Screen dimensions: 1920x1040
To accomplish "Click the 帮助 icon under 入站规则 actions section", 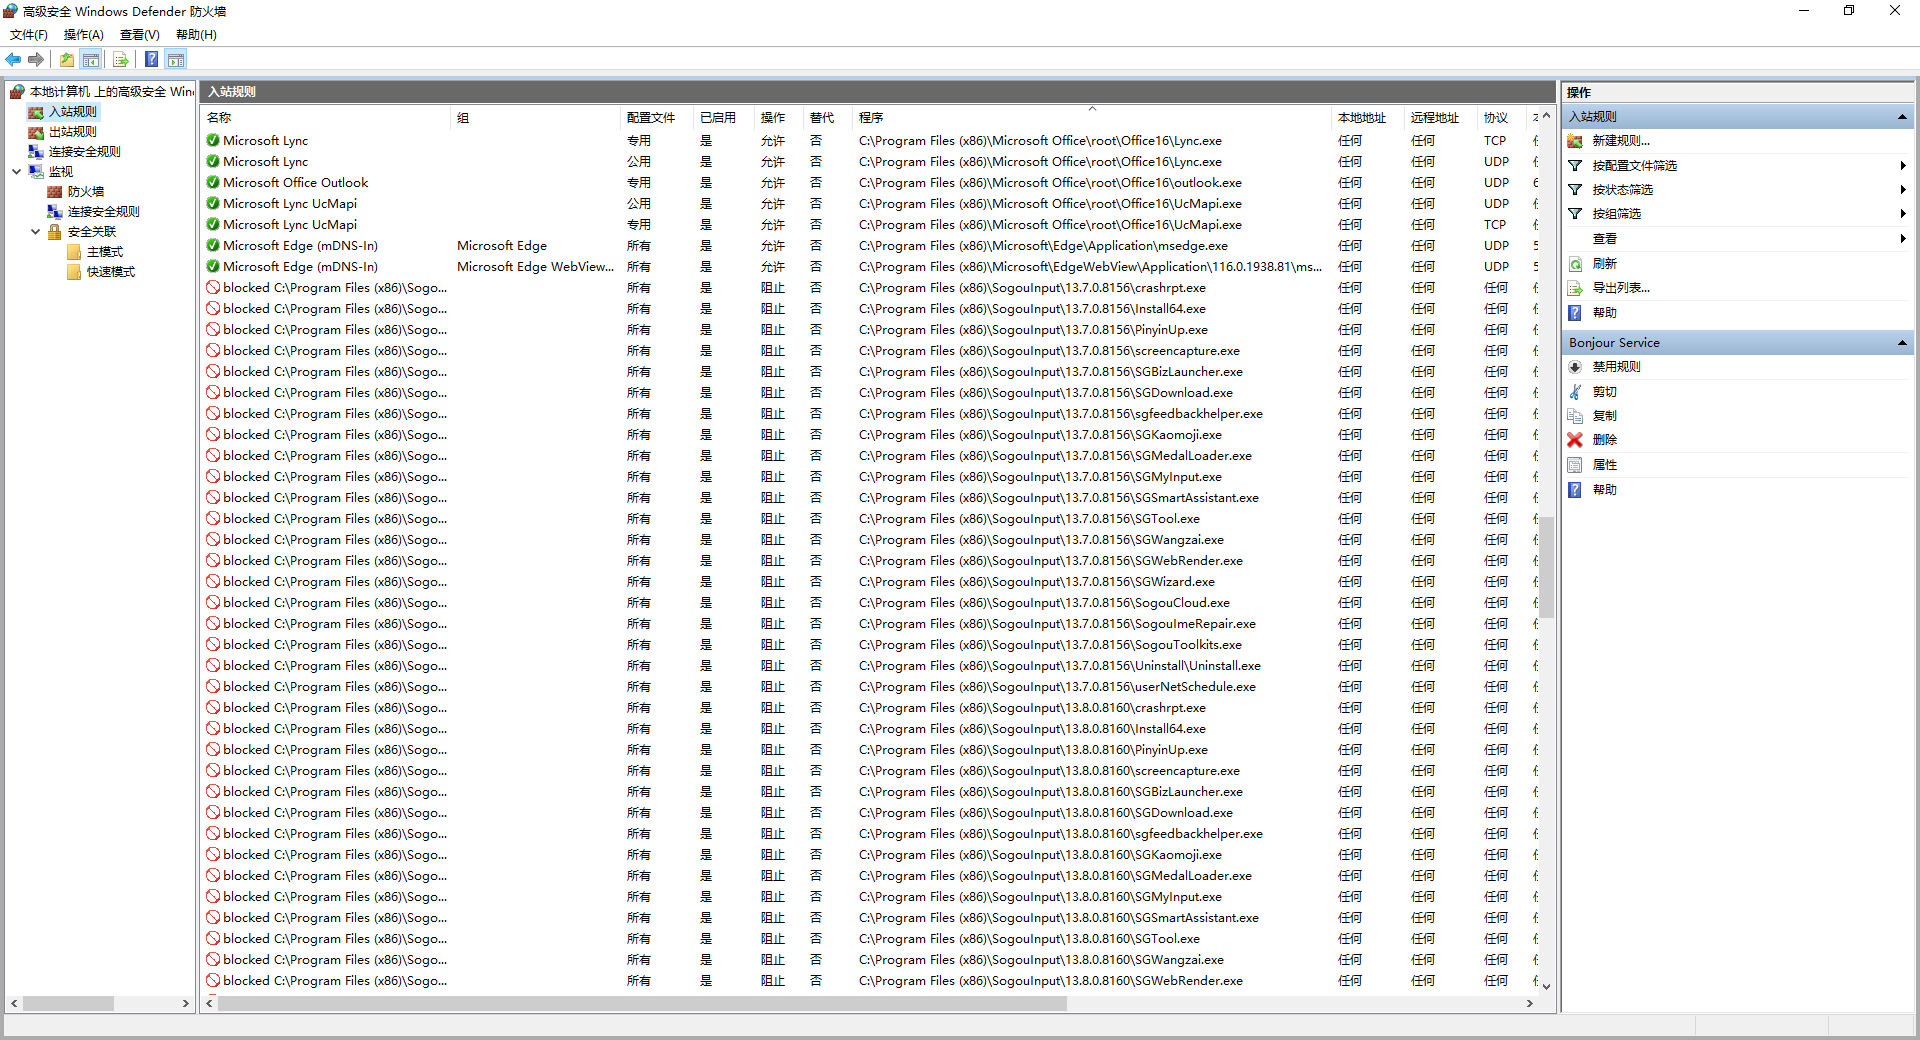I will pos(1575,313).
